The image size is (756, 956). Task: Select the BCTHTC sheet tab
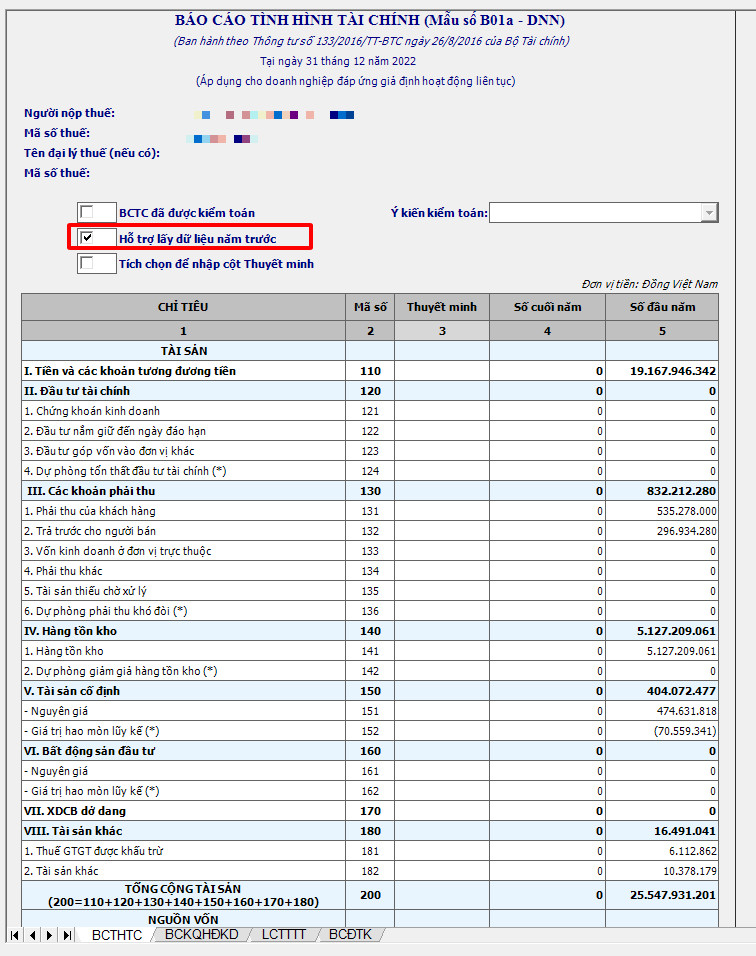pyautogui.click(x=117, y=935)
